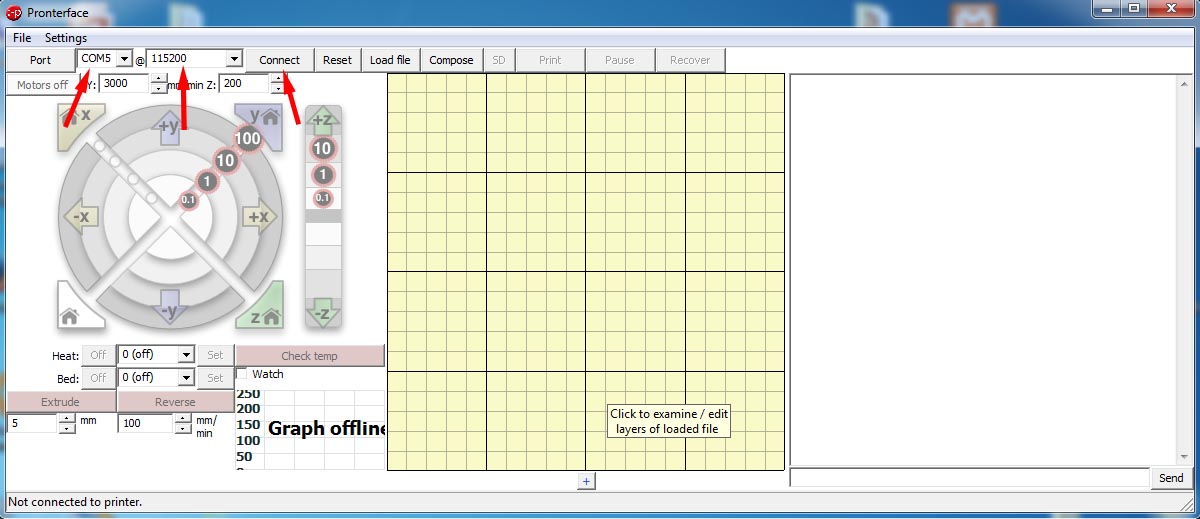Jog the head with the +x arrow

coord(259,216)
